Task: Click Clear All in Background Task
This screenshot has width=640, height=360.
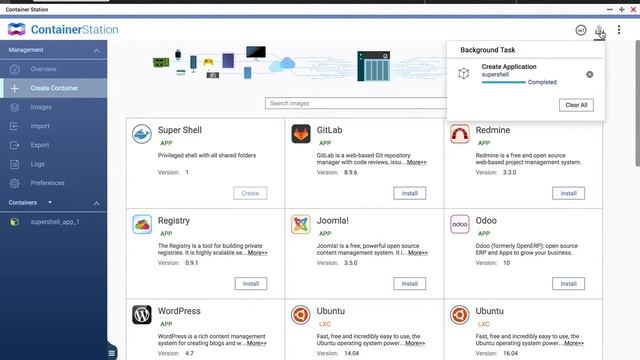Action: (576, 105)
